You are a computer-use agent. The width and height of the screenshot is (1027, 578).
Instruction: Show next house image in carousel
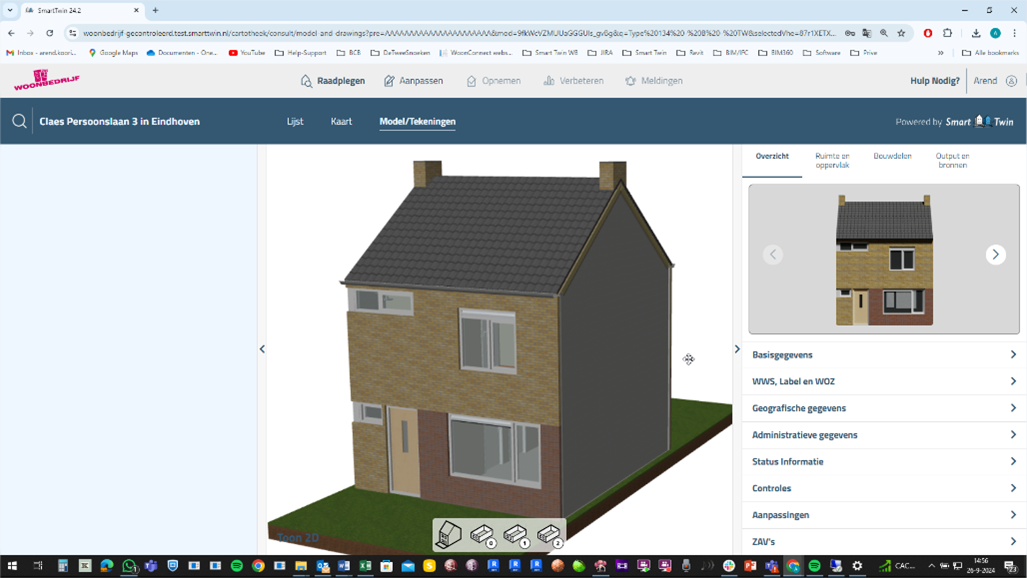click(995, 254)
